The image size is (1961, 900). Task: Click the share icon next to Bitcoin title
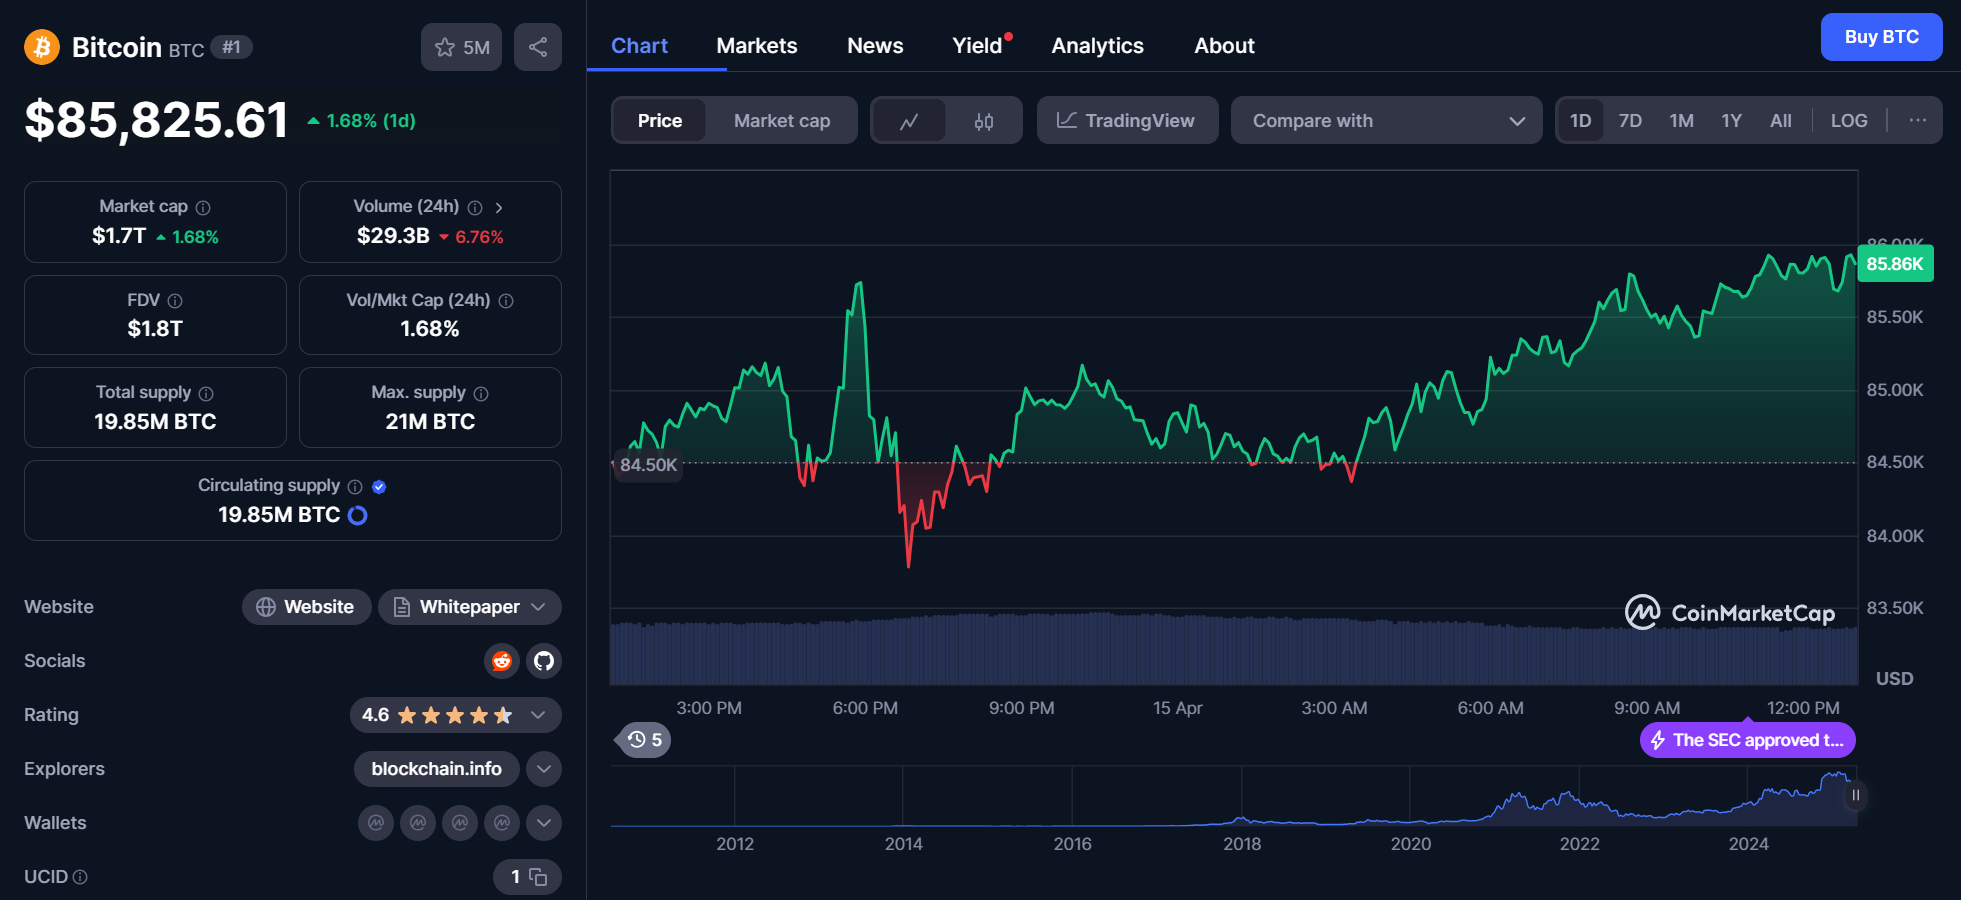[x=537, y=47]
